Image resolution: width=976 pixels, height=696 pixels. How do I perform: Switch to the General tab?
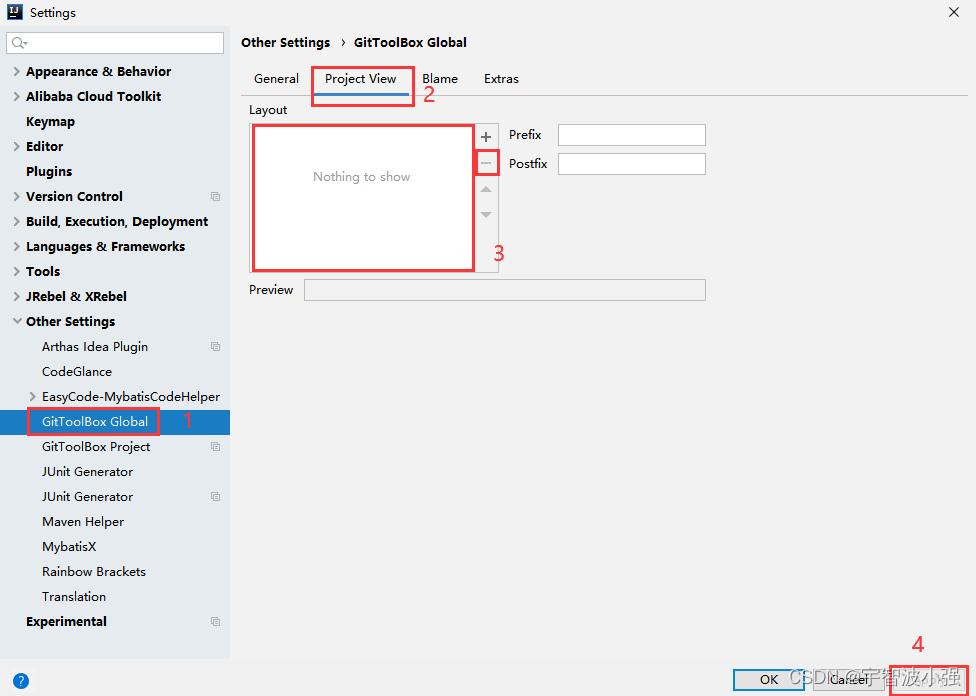coord(276,79)
